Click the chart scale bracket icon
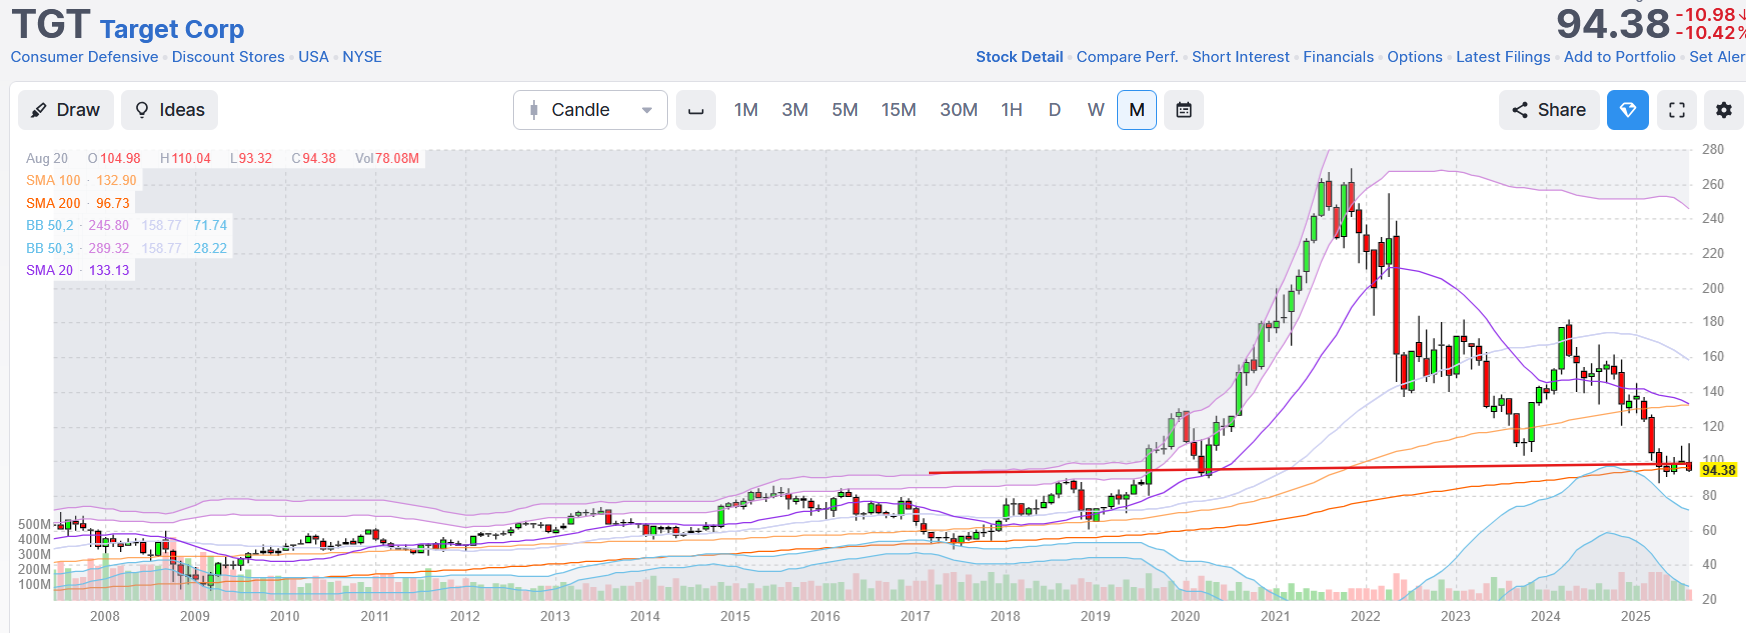Viewport: 1746px width, 633px height. tap(696, 110)
